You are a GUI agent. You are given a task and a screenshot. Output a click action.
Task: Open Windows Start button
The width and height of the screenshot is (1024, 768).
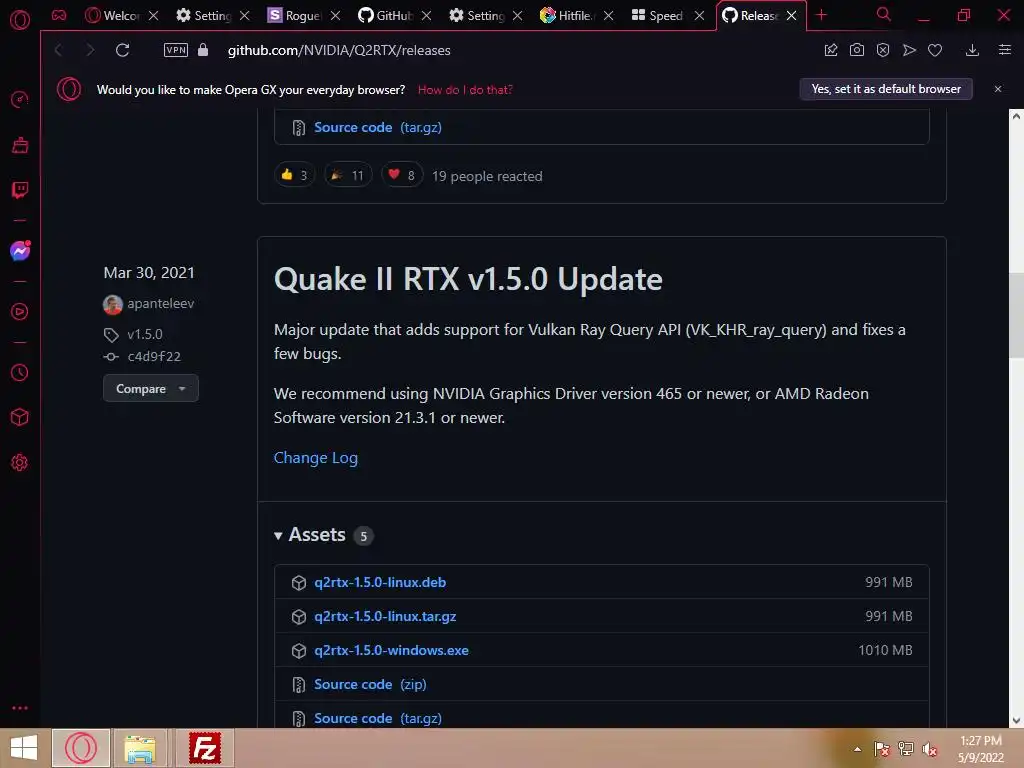pyautogui.click(x=24, y=748)
